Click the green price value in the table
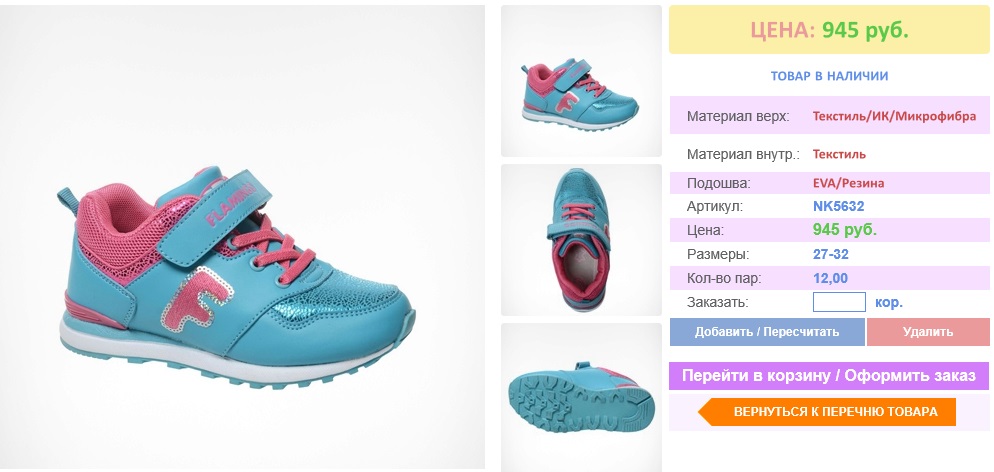994x472 pixels. 844,230
